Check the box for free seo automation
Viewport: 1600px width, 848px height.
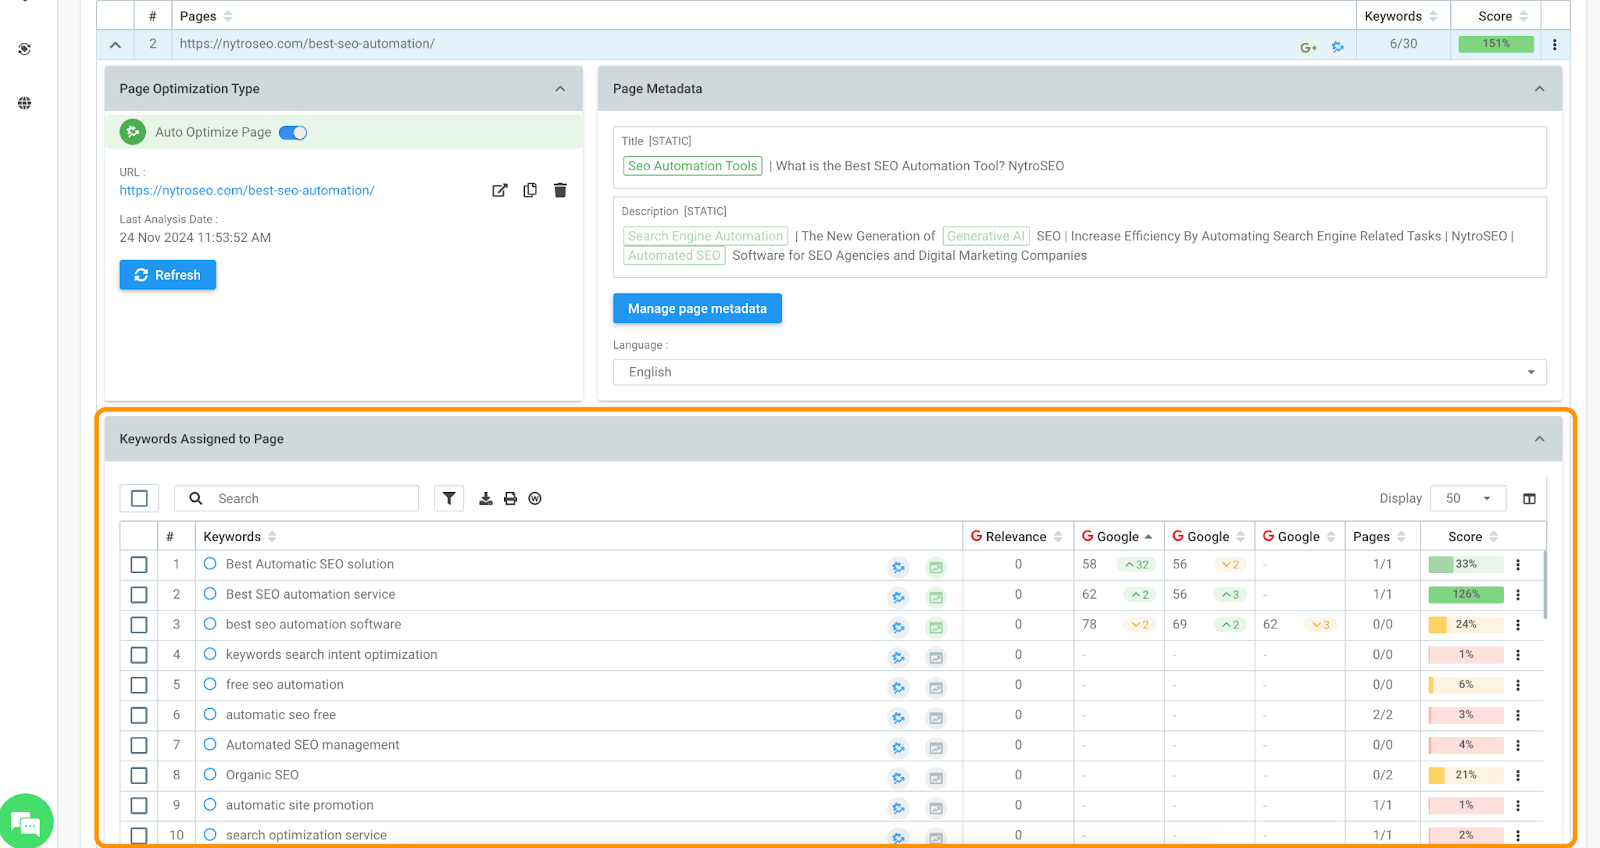[x=139, y=685]
